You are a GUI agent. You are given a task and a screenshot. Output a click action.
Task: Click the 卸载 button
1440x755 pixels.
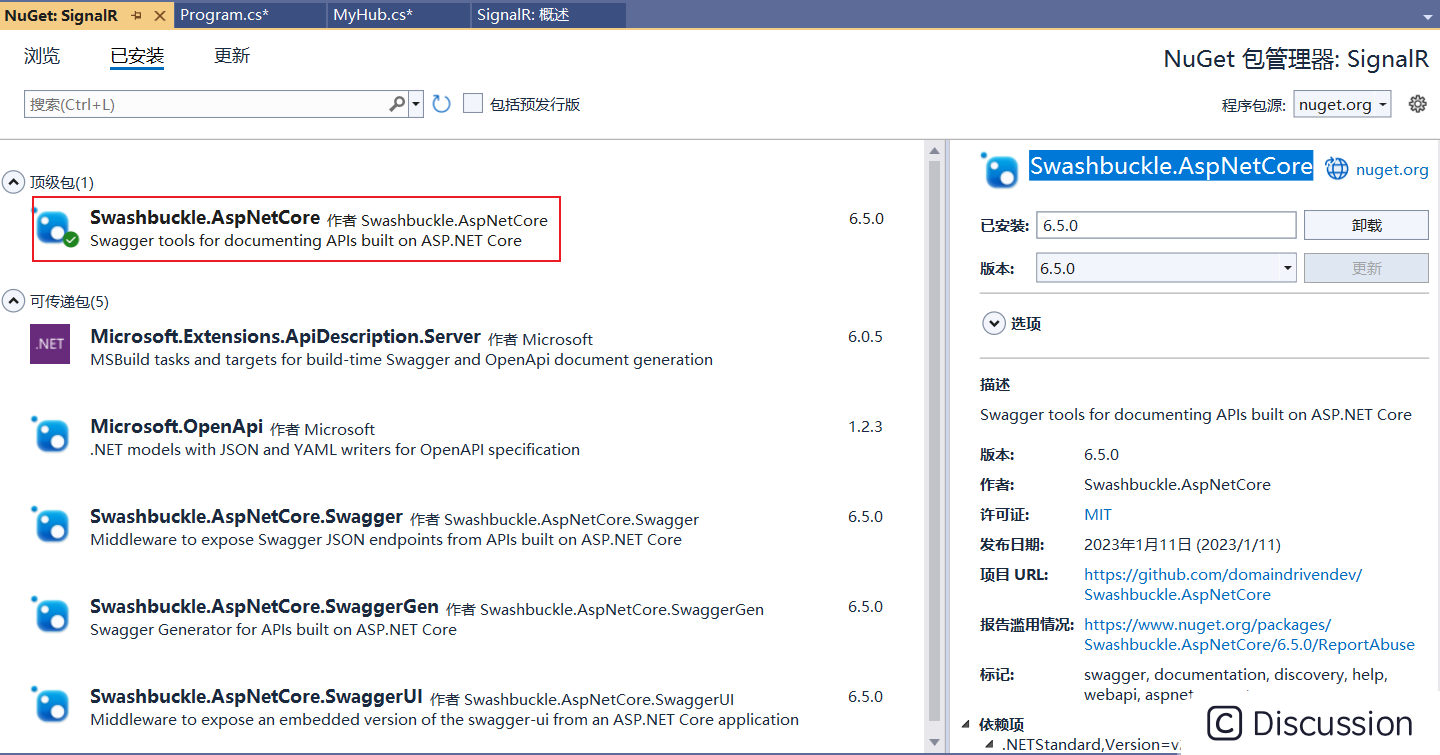tap(1366, 224)
